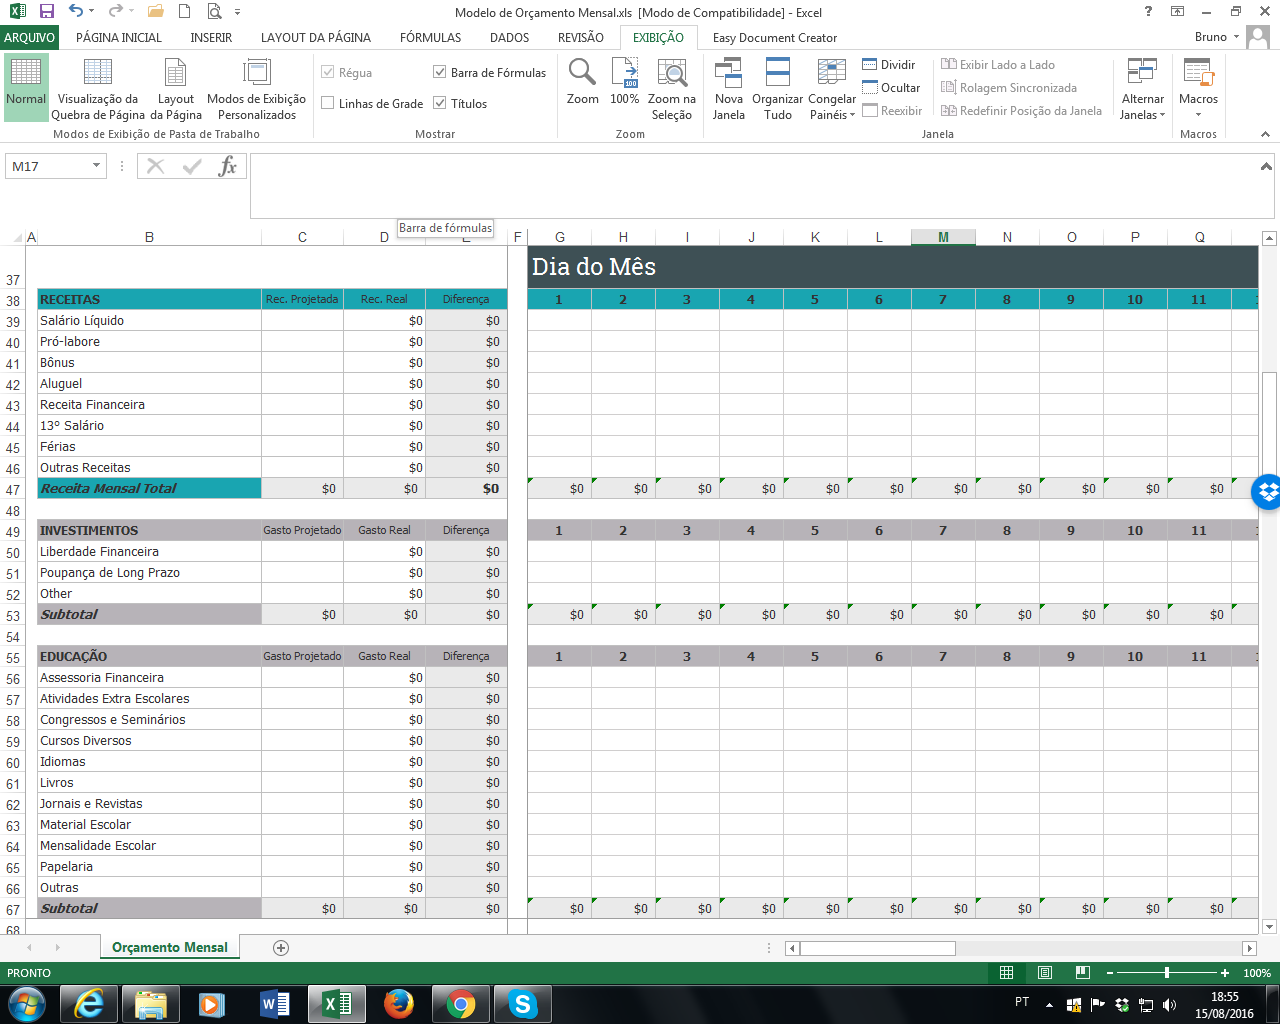The image size is (1280, 1024).
Task: Click the horizontal scrollbar thumb
Action: [877, 948]
